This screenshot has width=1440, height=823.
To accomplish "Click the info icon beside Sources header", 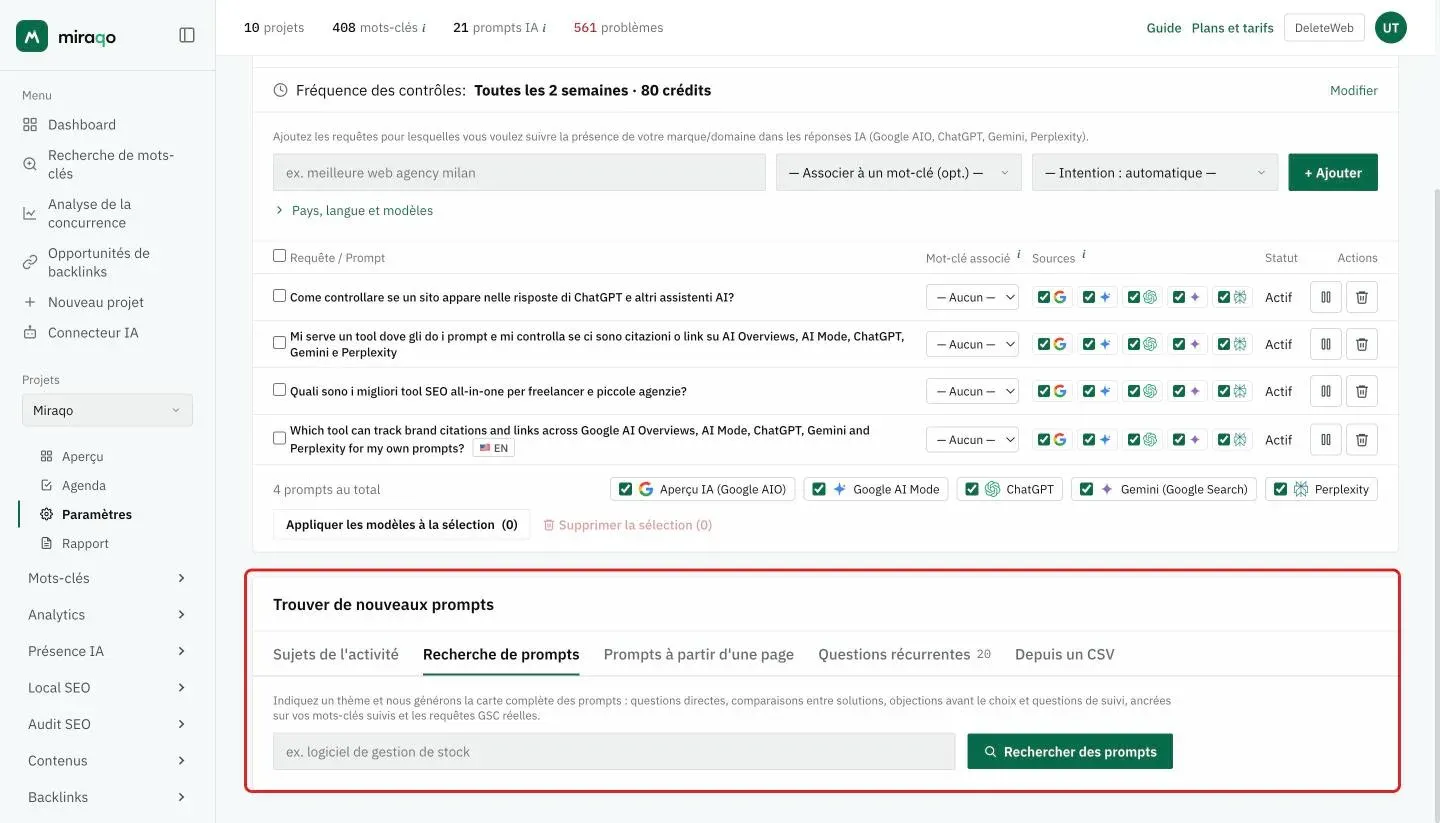I will 1084,255.
